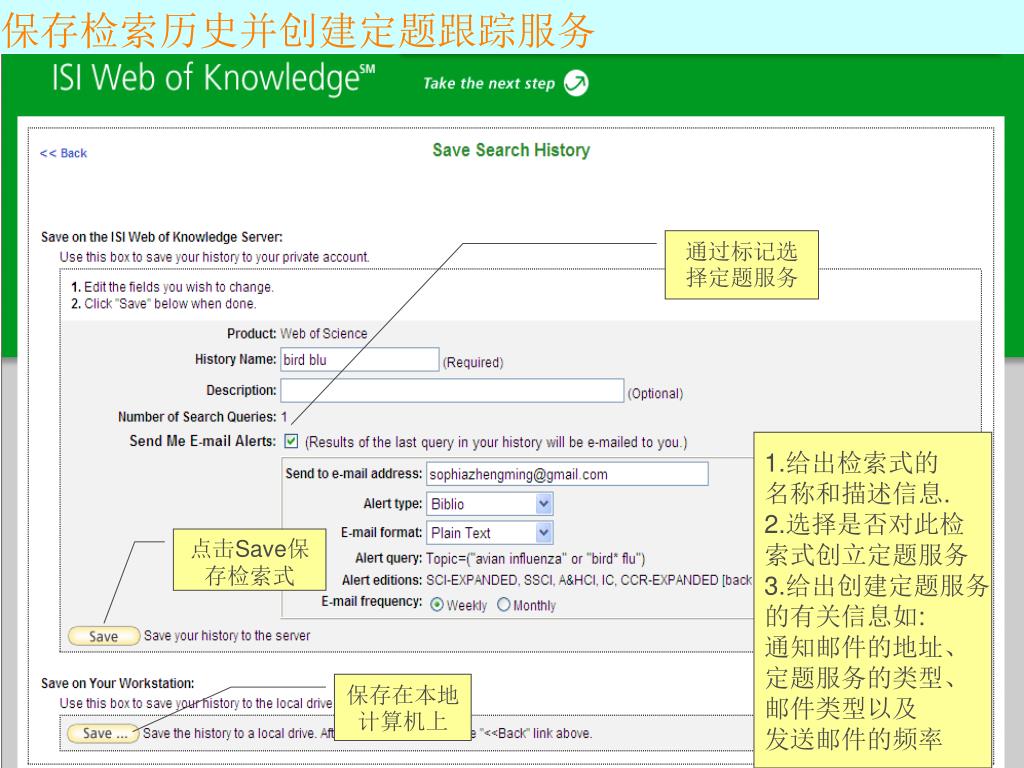Click the Alert query text Topic=("avian influenza" or "bird* flu")
The width and height of the screenshot is (1024, 768).
(536, 558)
